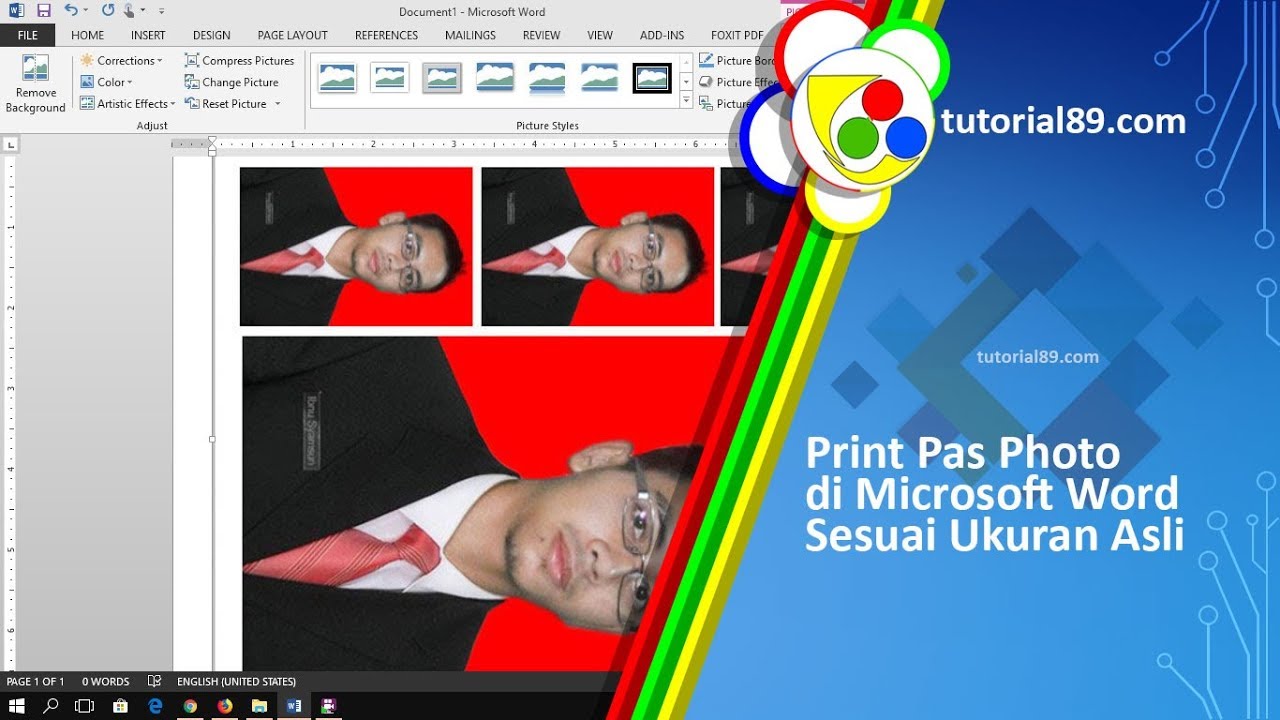Click 0 WORDS word count in status bar
Viewport: 1280px width, 720px height.
106,681
